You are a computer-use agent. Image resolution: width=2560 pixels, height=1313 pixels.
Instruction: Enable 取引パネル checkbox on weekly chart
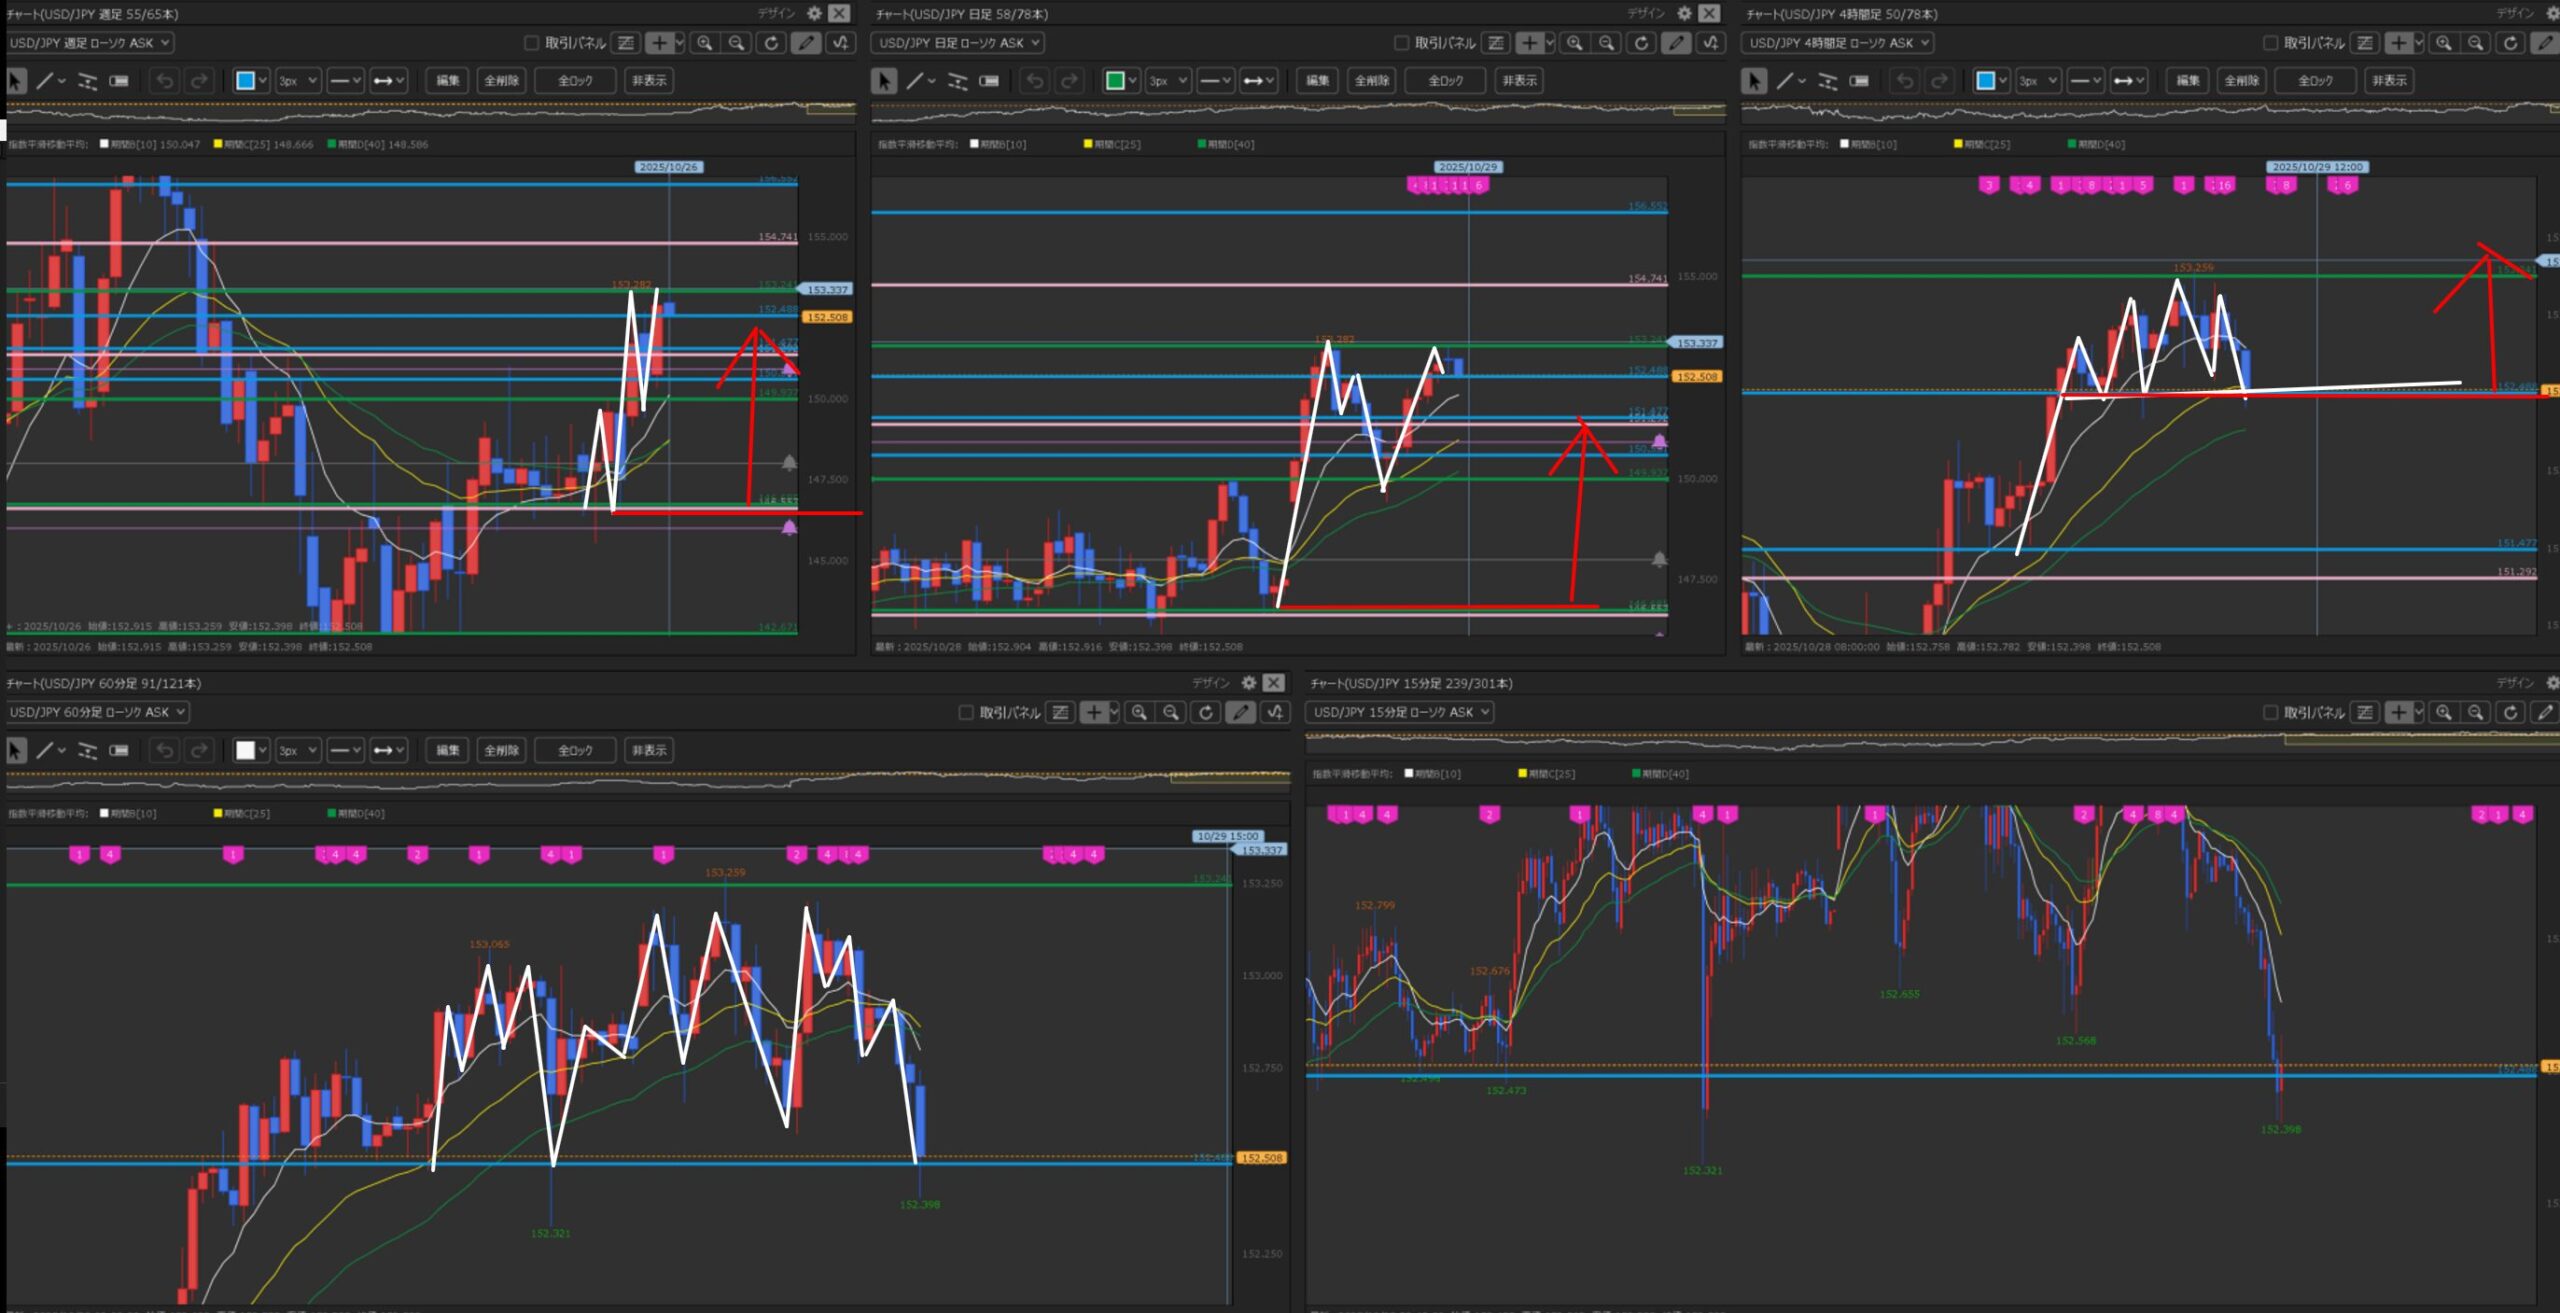point(532,43)
